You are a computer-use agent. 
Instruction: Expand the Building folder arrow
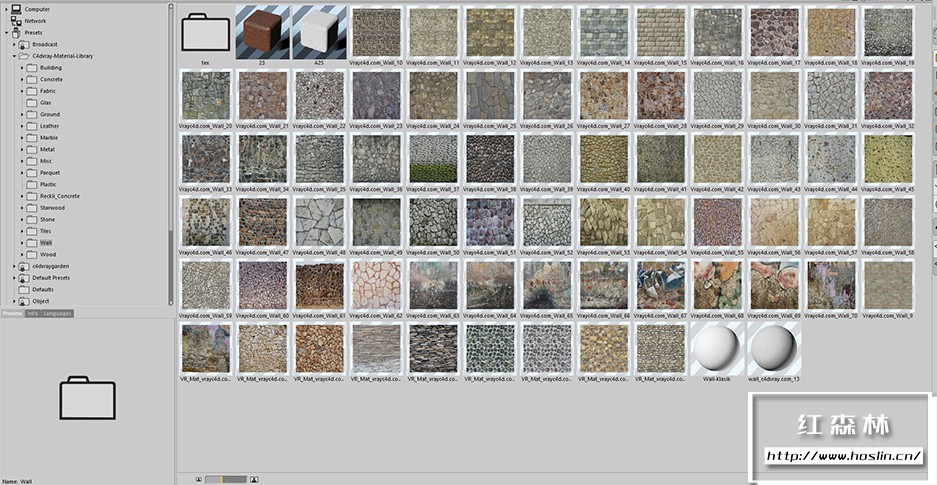coord(22,67)
